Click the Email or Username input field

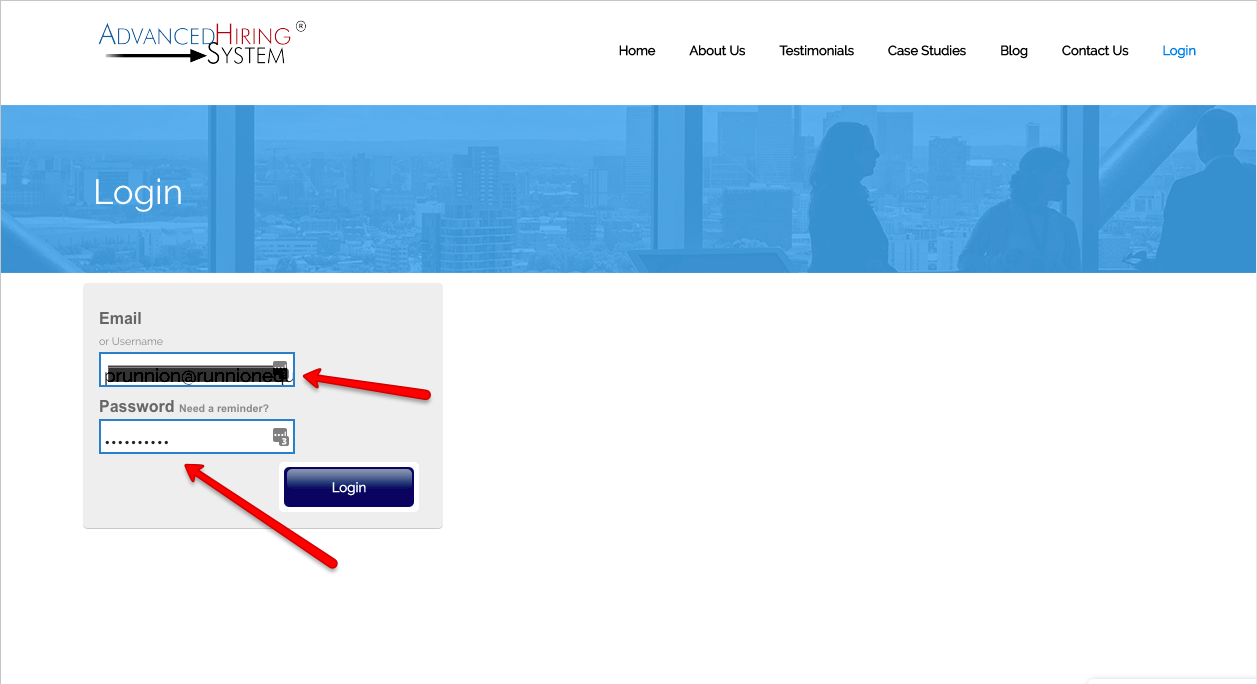pyautogui.click(x=197, y=370)
